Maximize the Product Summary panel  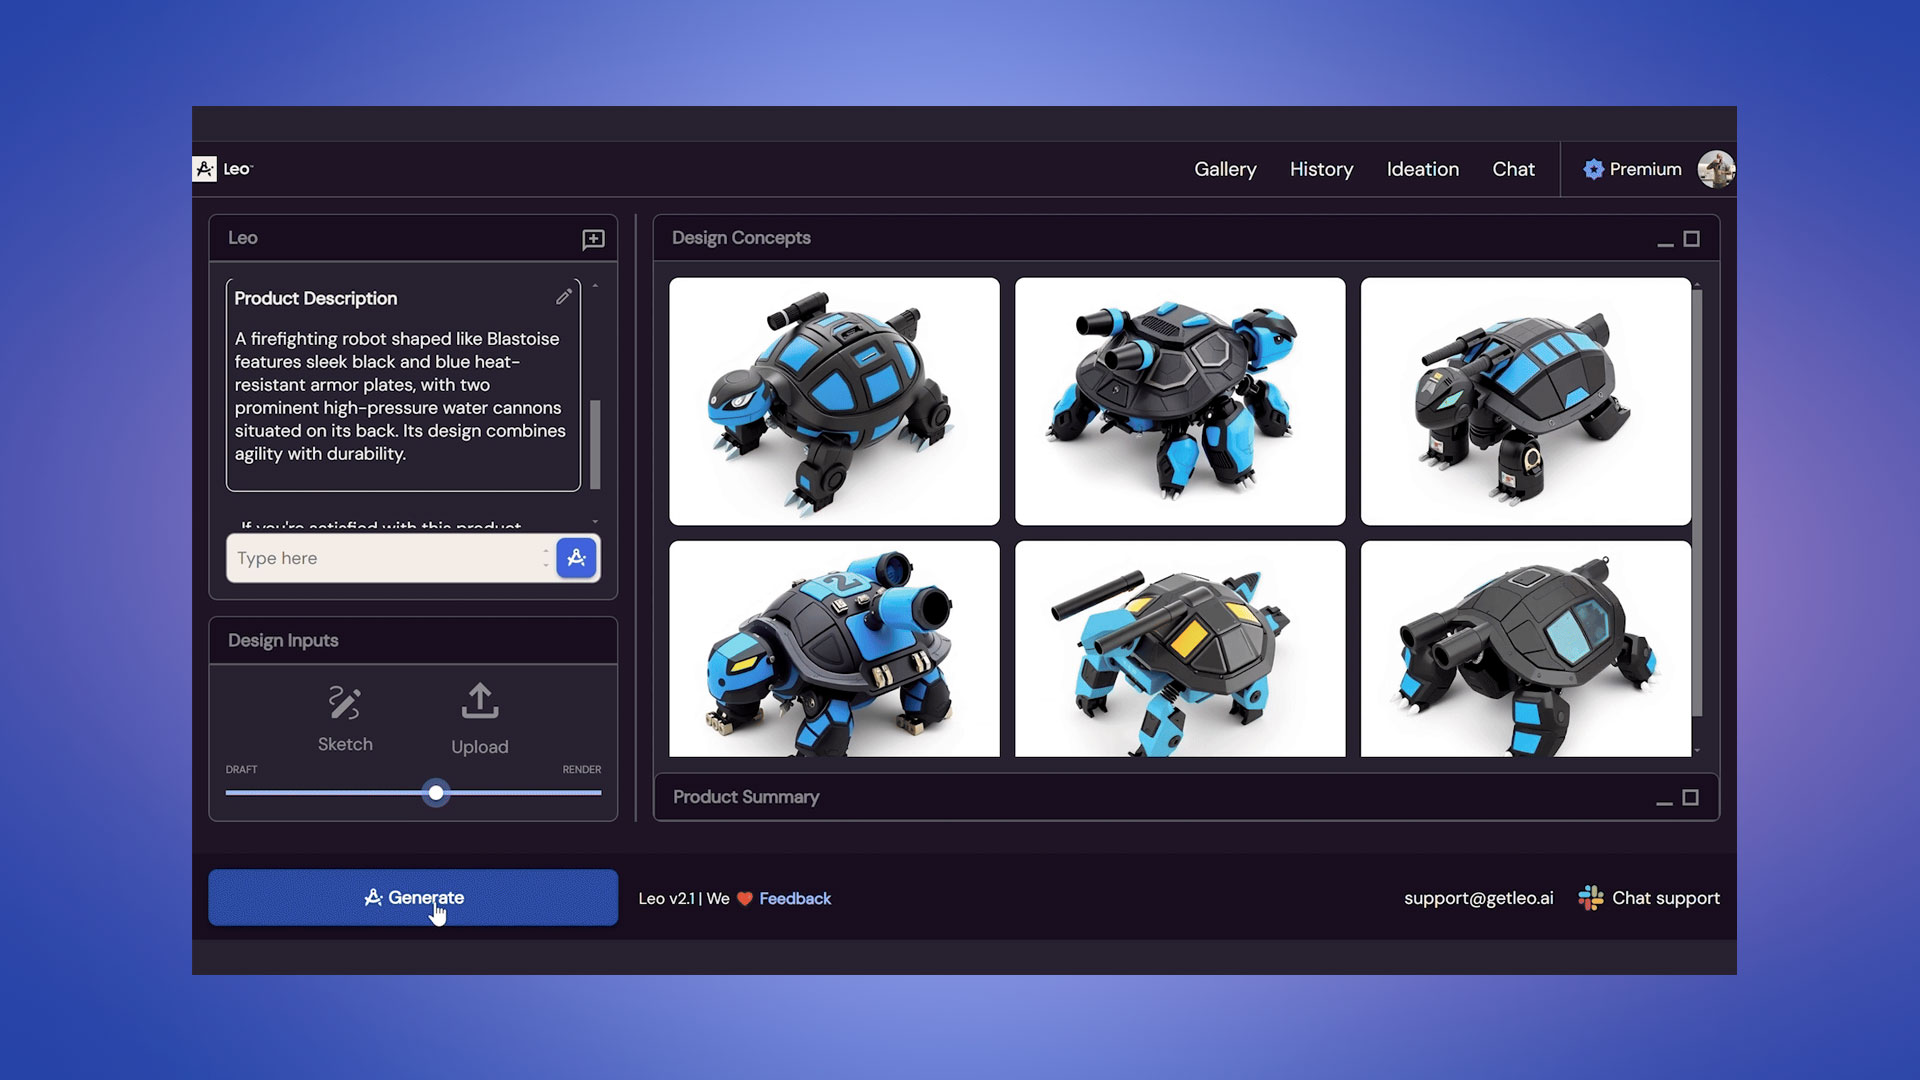[x=1690, y=797]
